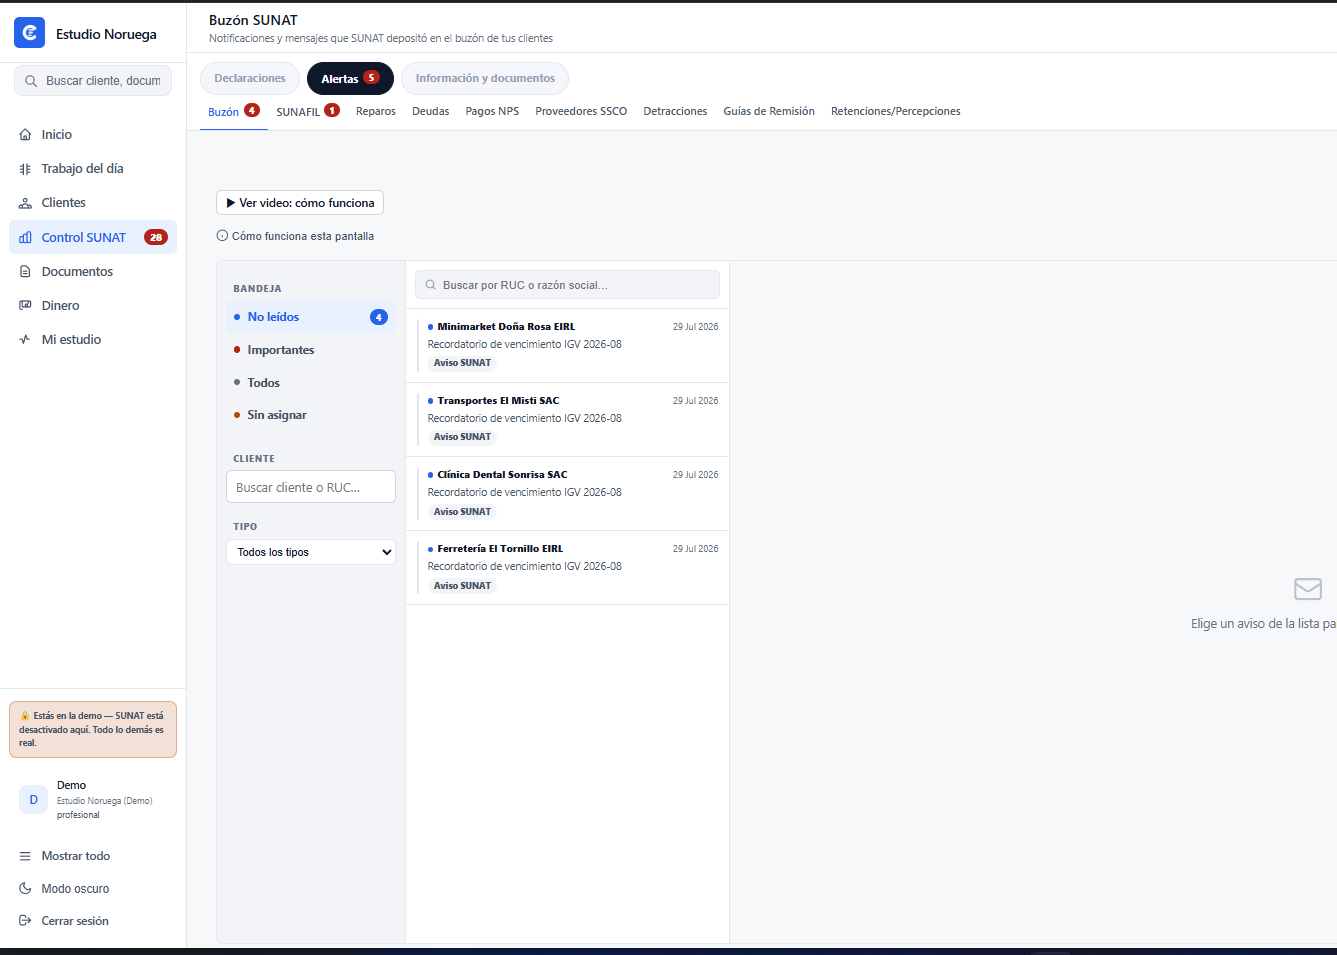
Task: Open the Deudas sub-tab
Action: tap(431, 111)
